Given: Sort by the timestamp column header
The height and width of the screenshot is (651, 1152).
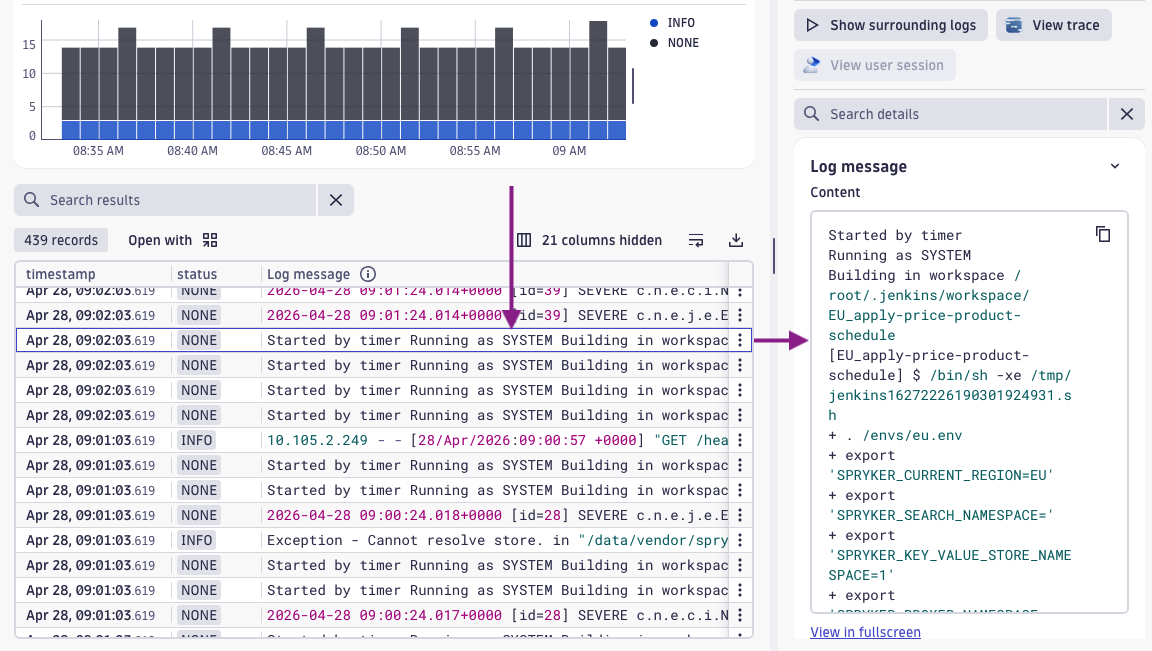Looking at the screenshot, I should (x=61, y=274).
